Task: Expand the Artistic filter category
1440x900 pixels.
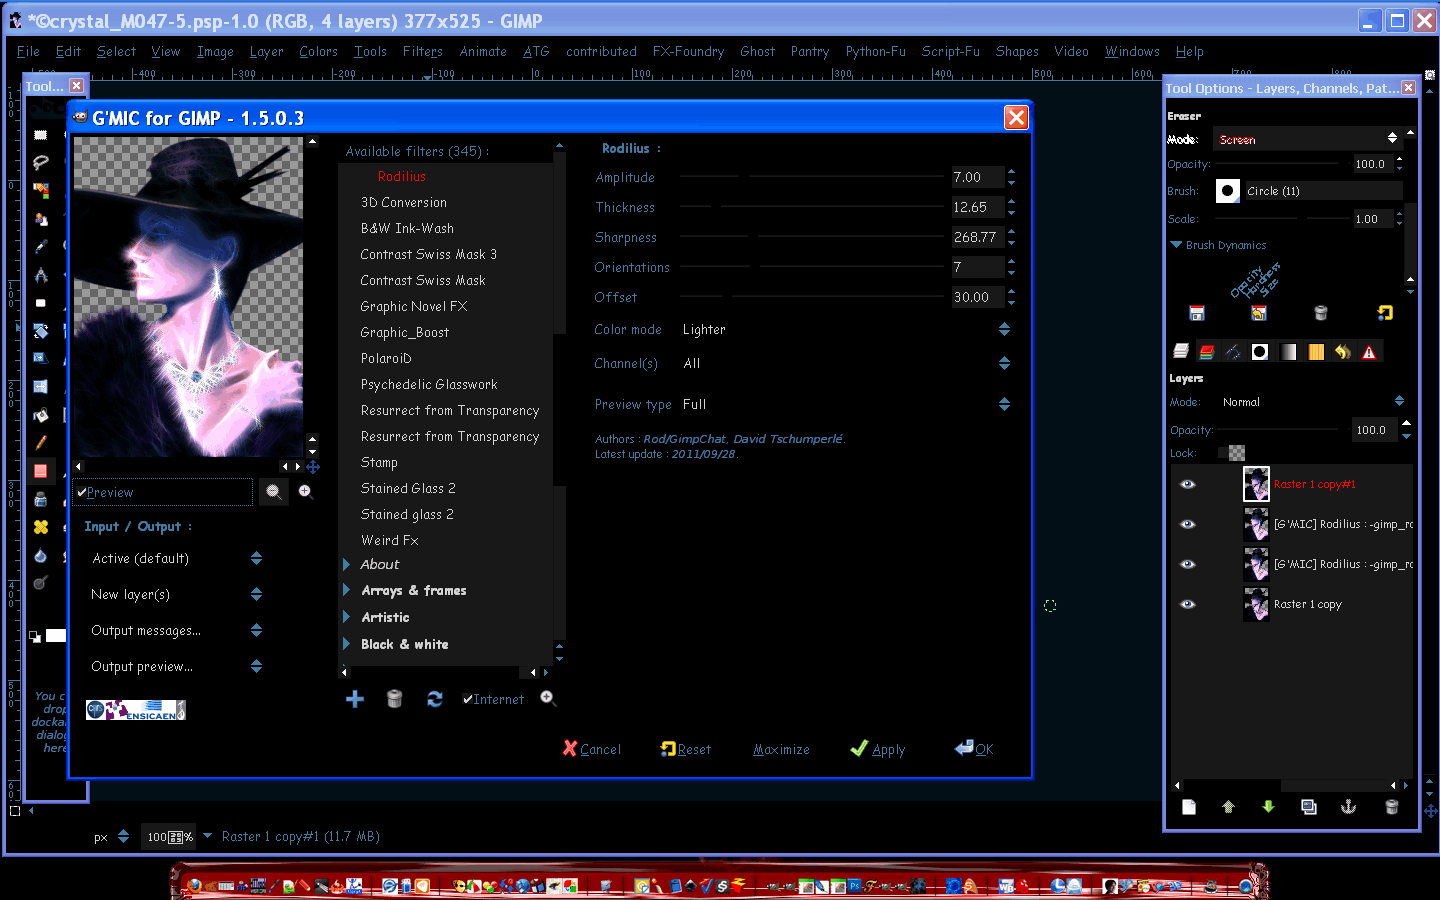Action: click(346, 617)
